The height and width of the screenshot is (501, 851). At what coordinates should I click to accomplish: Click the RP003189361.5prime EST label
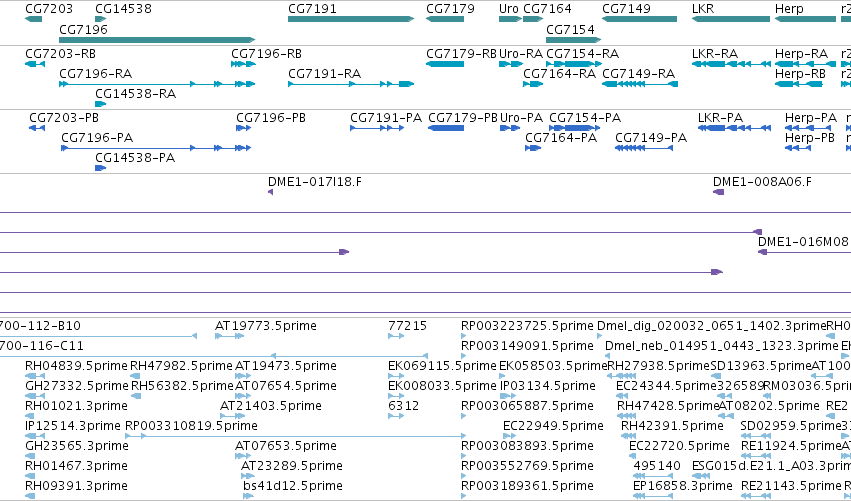[527, 486]
